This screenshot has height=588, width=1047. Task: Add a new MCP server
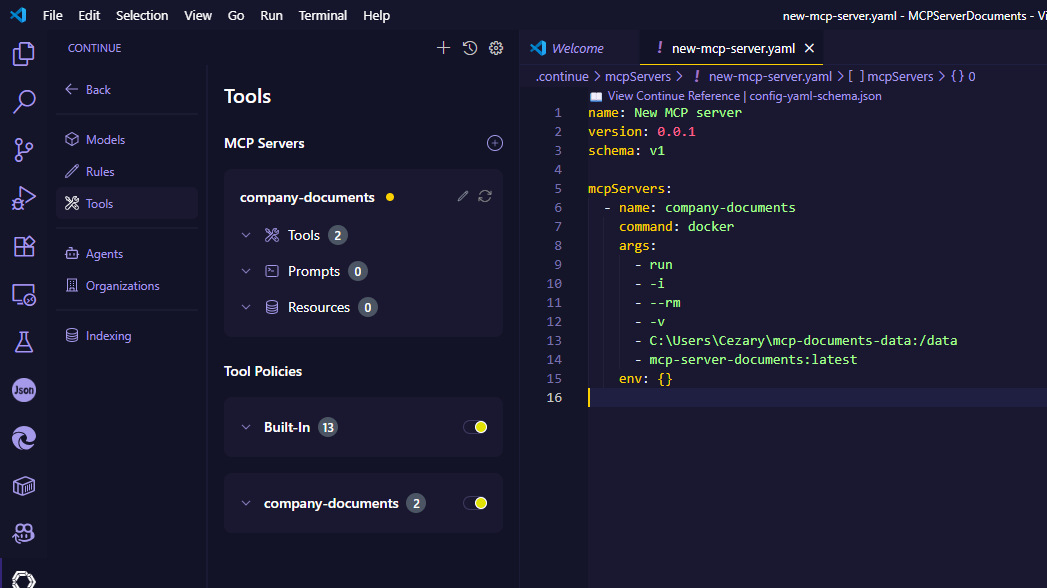(x=495, y=143)
